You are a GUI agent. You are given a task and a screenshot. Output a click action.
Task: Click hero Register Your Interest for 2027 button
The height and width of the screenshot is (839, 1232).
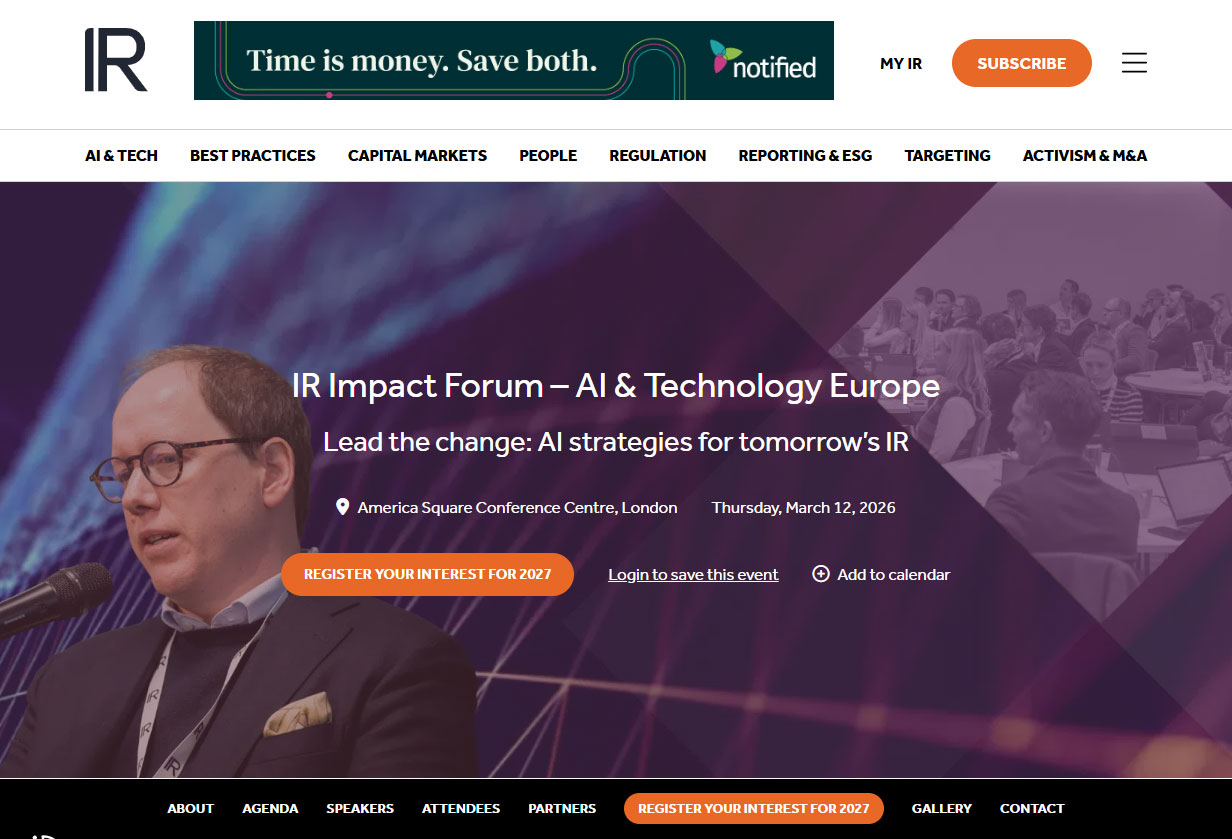tap(427, 574)
